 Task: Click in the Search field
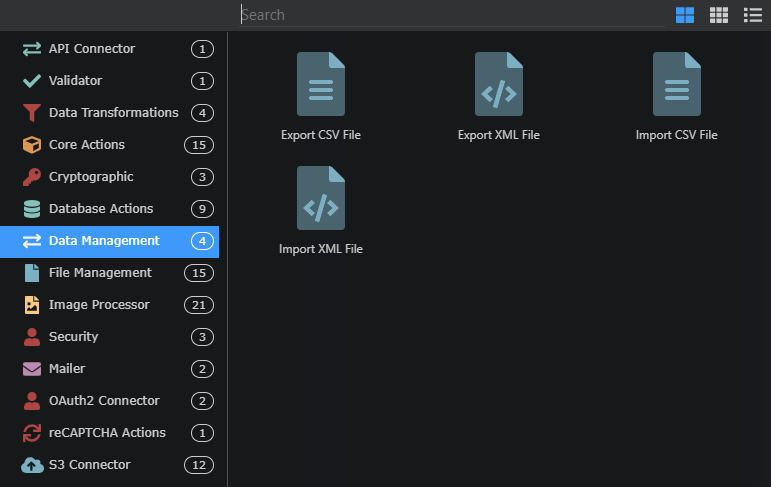(451, 15)
